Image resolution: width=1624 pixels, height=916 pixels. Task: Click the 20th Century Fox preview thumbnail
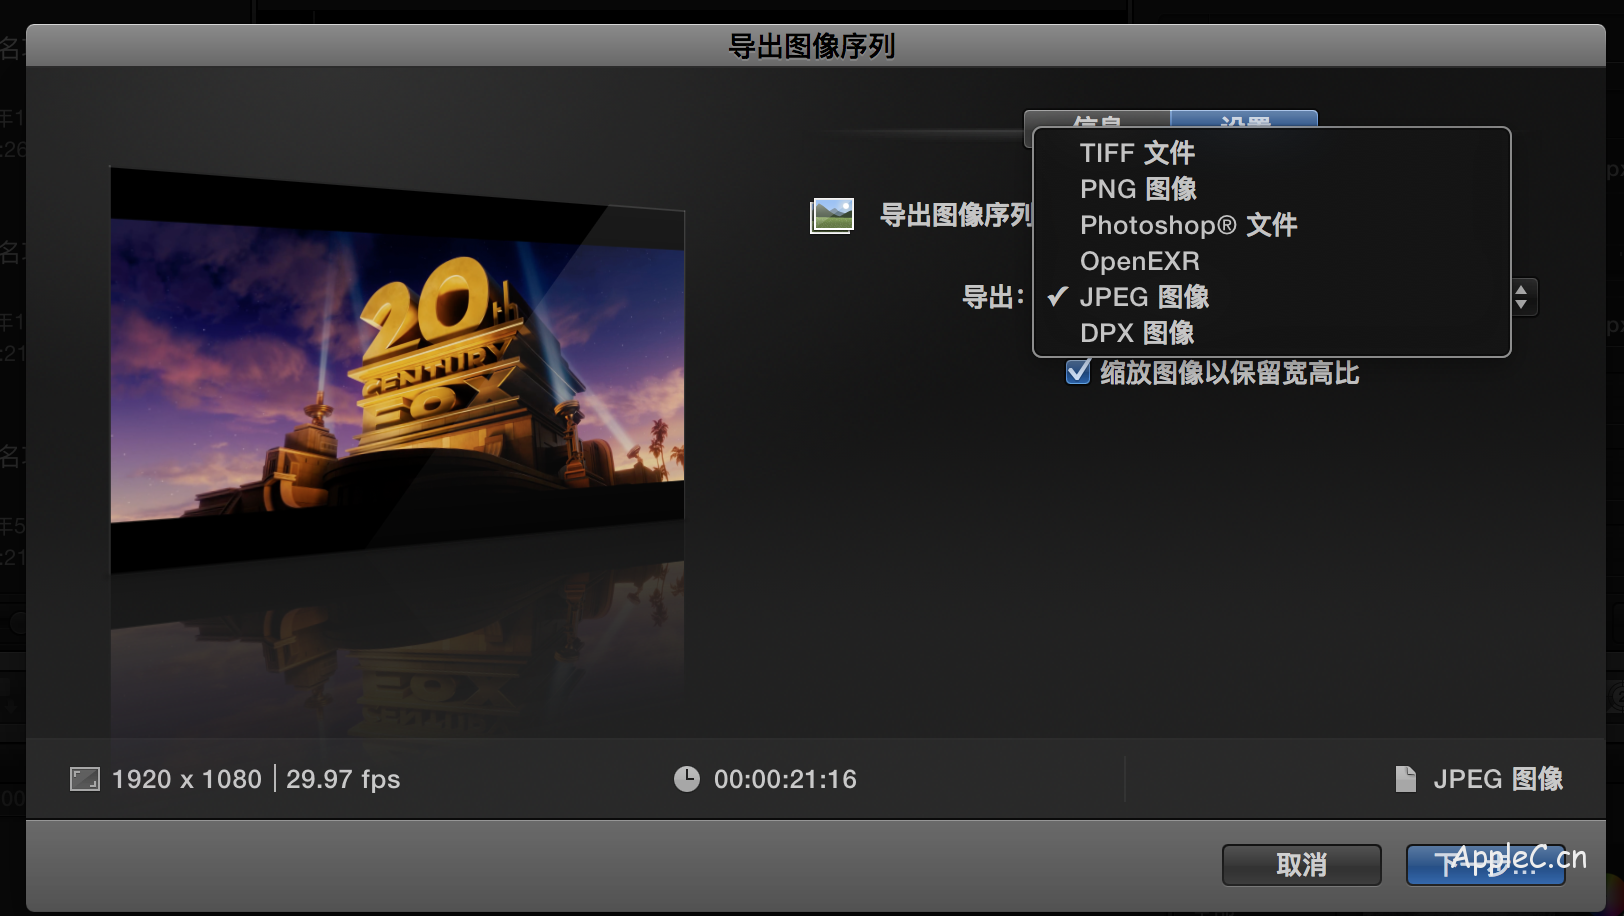(x=397, y=372)
